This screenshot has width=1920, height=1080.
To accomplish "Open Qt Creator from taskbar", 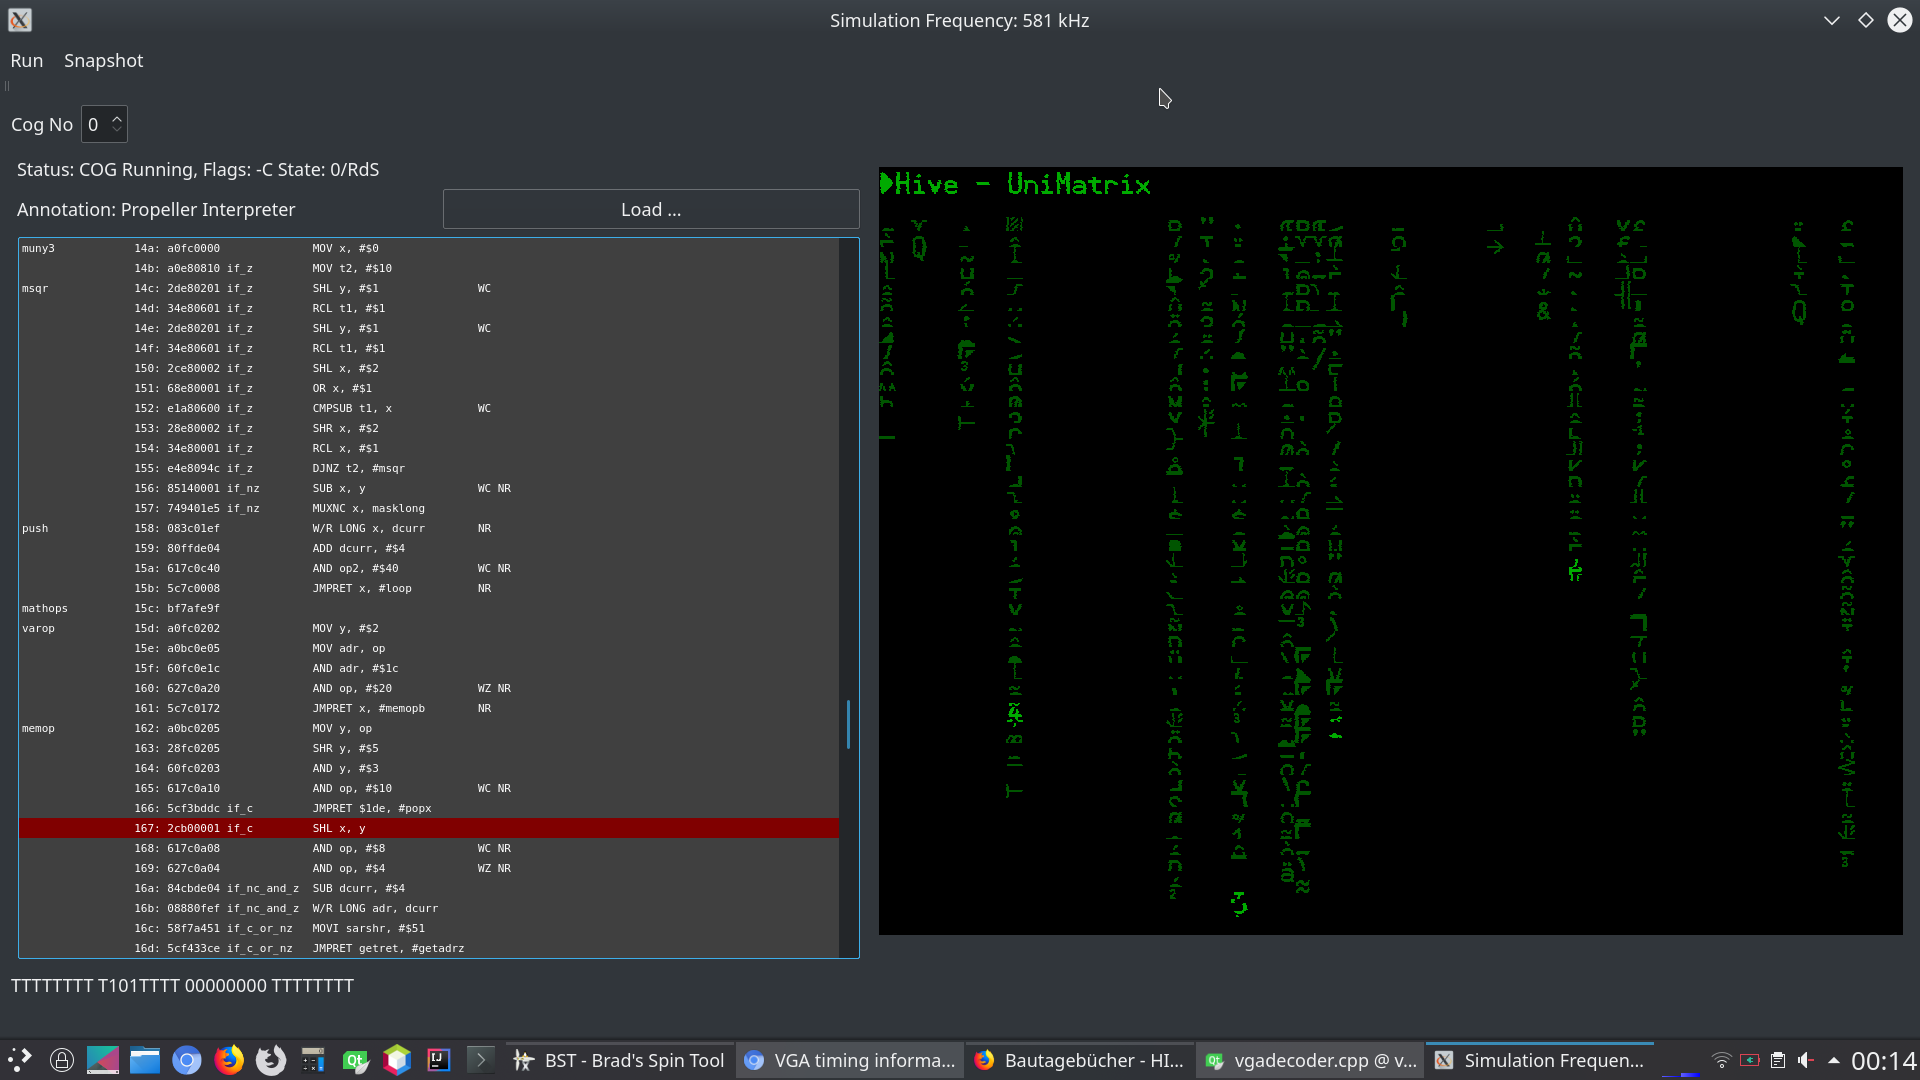I will 355,1060.
